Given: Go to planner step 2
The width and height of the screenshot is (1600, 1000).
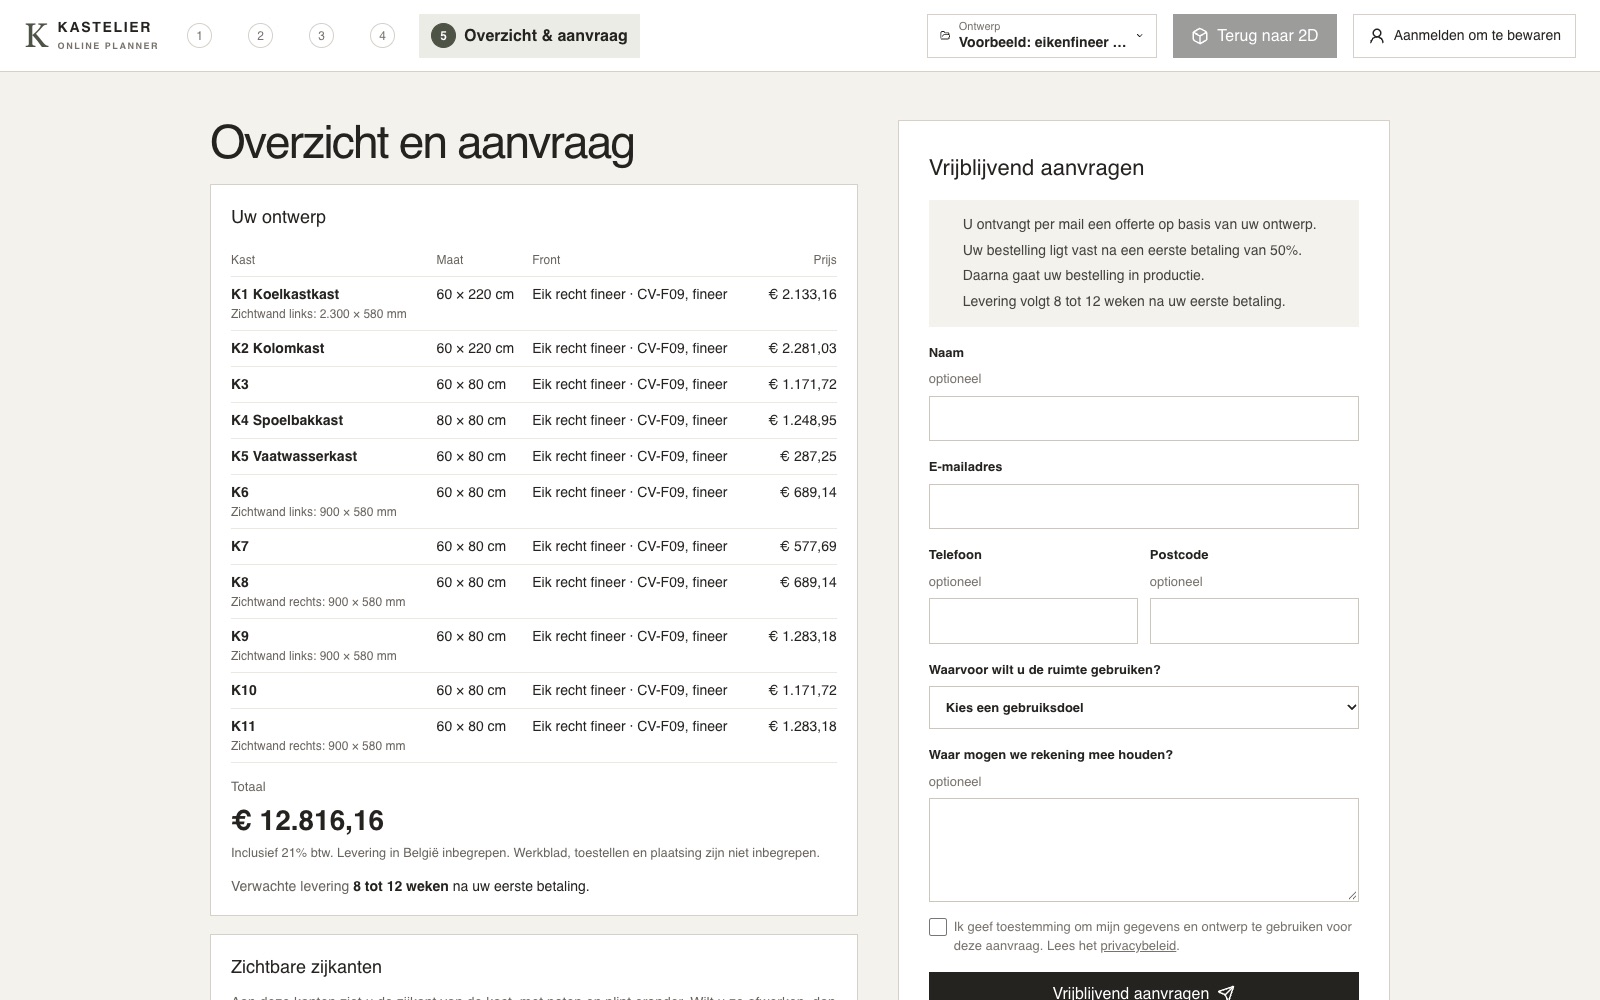Looking at the screenshot, I should (x=260, y=36).
